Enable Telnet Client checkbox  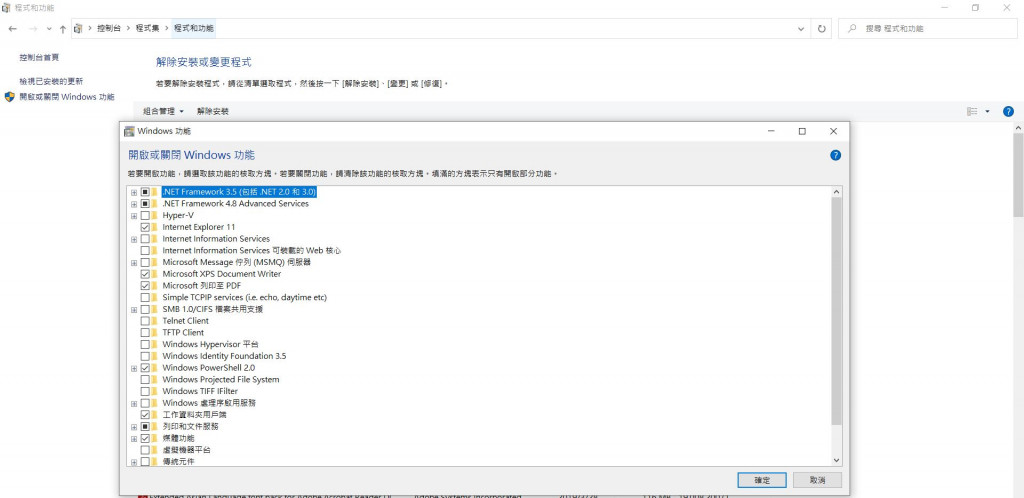tap(145, 321)
